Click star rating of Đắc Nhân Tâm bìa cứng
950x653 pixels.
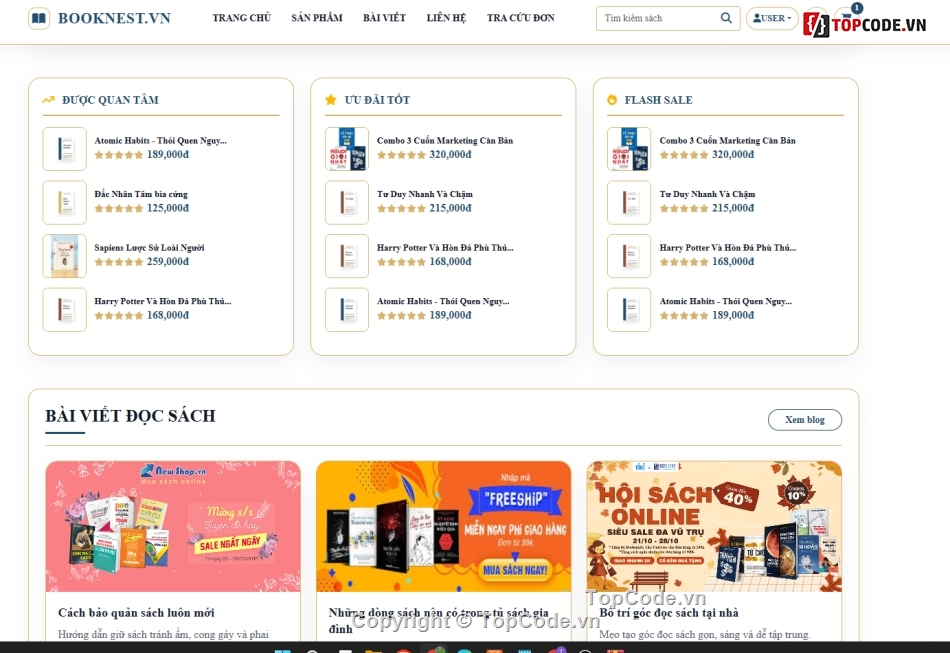coord(119,208)
